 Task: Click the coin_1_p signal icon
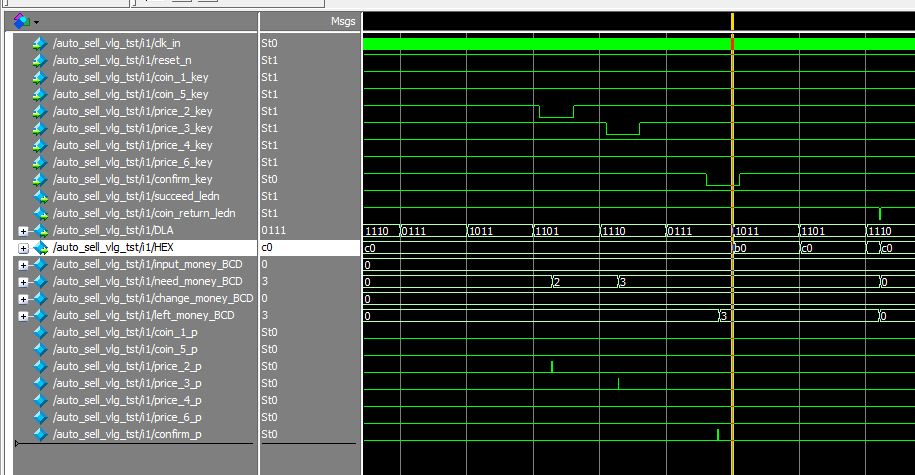click(40, 332)
